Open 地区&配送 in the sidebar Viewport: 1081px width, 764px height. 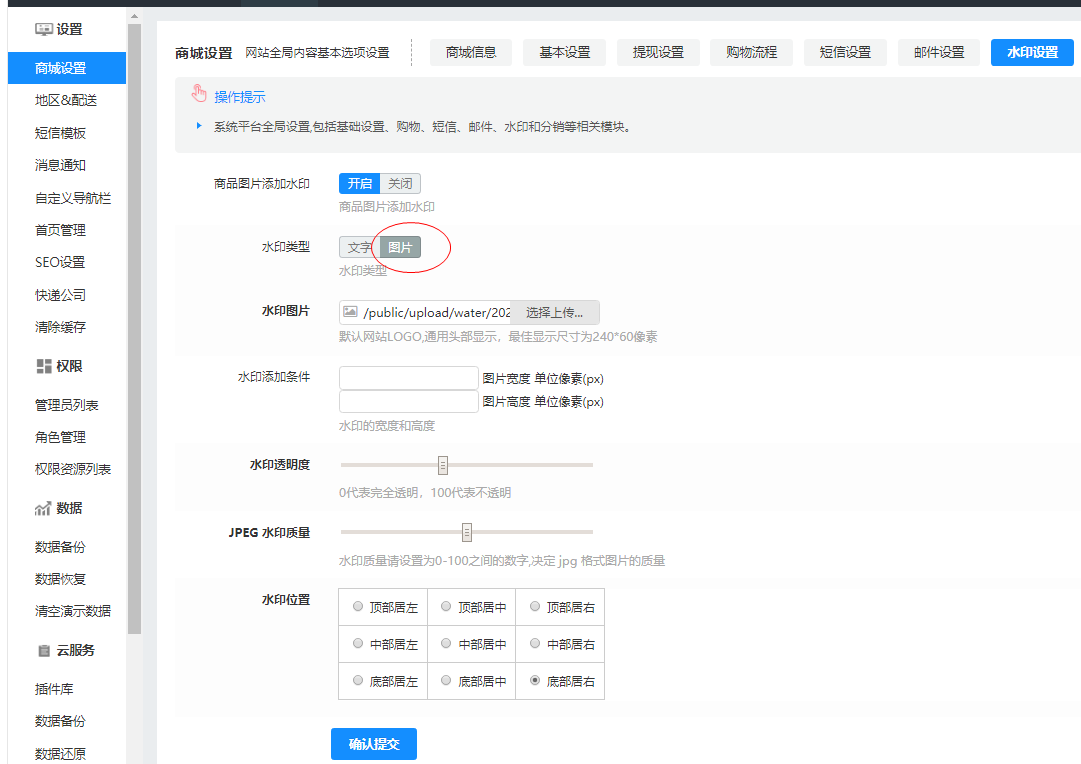pyautogui.click(x=66, y=100)
